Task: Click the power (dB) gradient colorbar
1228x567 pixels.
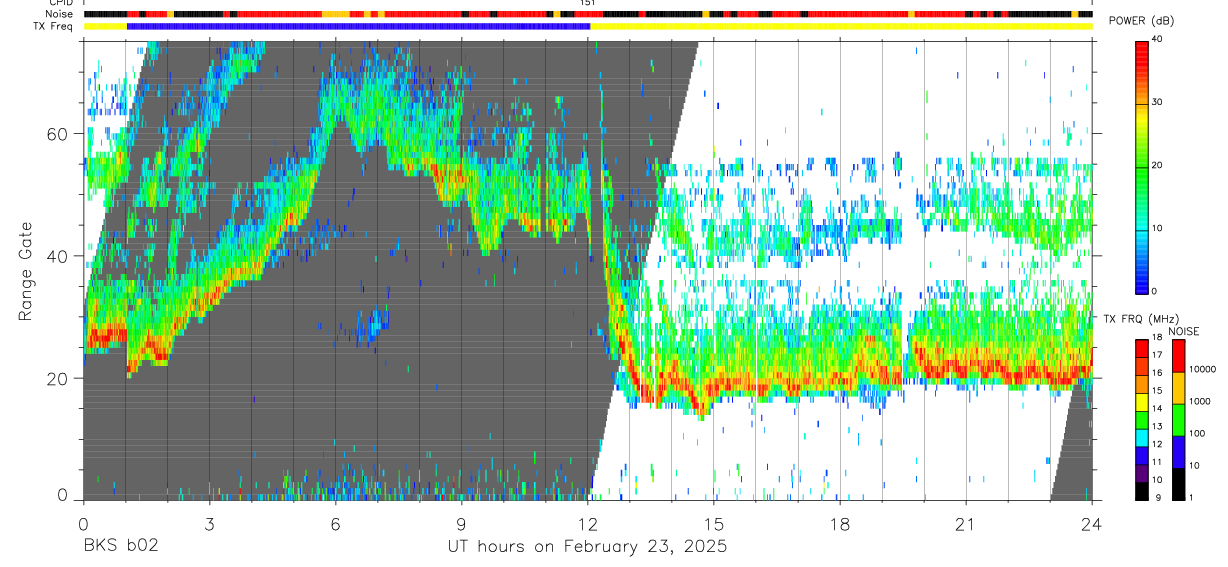Action: (x=1141, y=166)
